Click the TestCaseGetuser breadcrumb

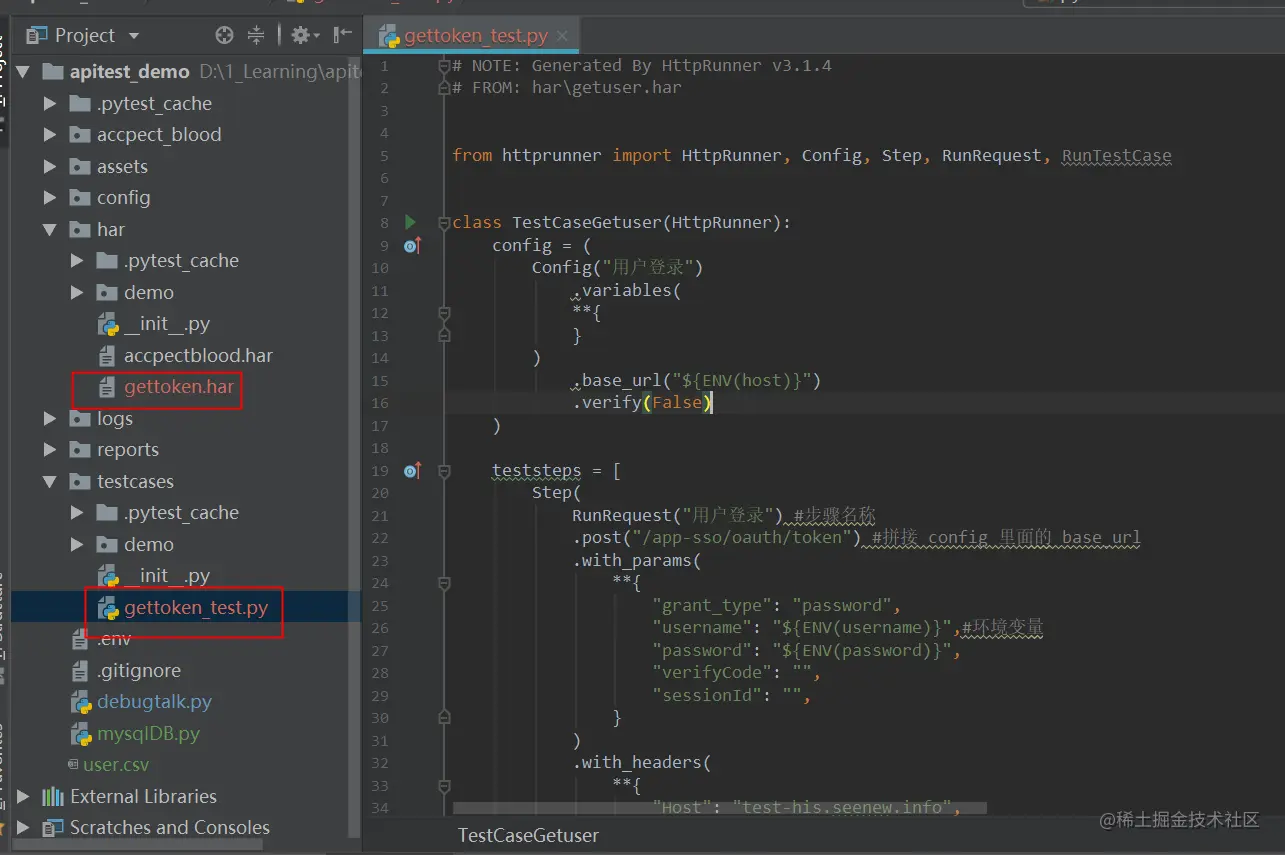coord(528,835)
